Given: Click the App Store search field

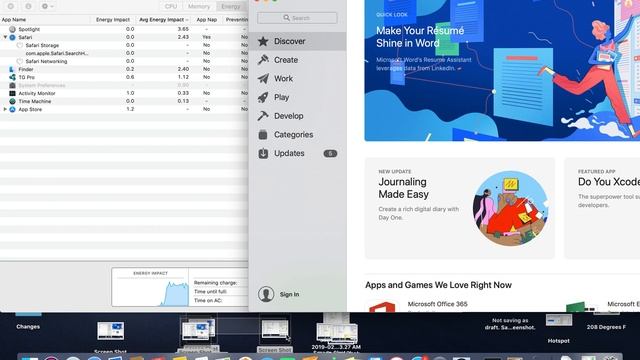Looking at the screenshot, I should pyautogui.click(x=297, y=18).
